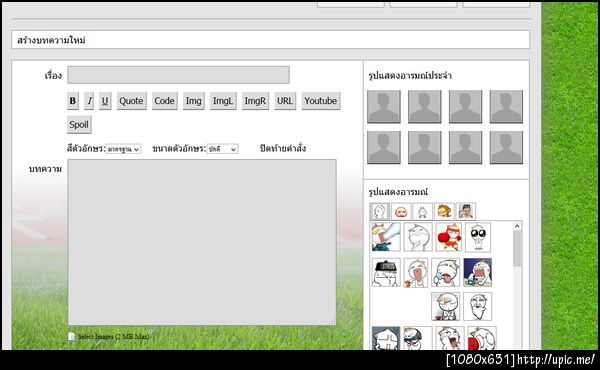
Task: Add a link using the URL button
Action: [285, 101]
